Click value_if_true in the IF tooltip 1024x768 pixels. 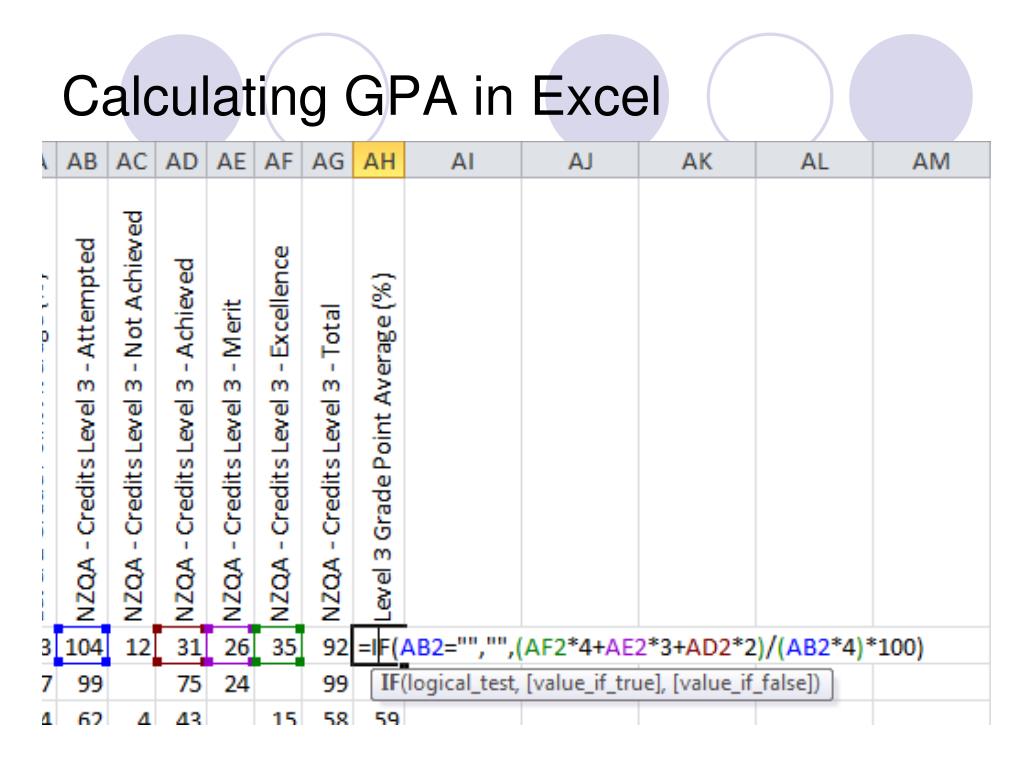coord(566,683)
